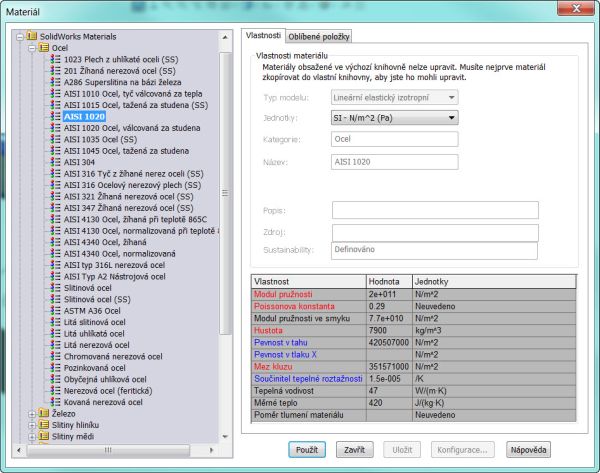This screenshot has width=600, height=473.
Task: Expand the Slitiny mědi category node
Action: click(32, 436)
